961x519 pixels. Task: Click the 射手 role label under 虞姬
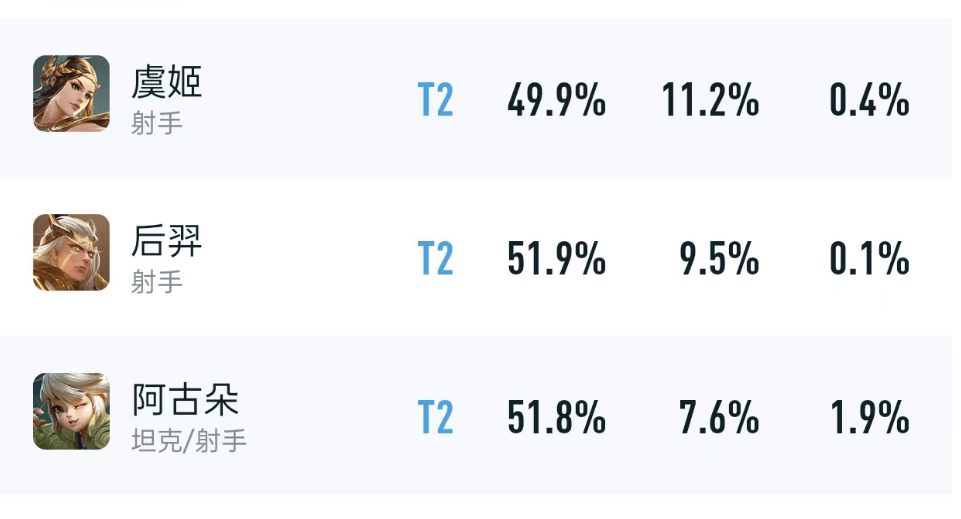click(x=157, y=123)
